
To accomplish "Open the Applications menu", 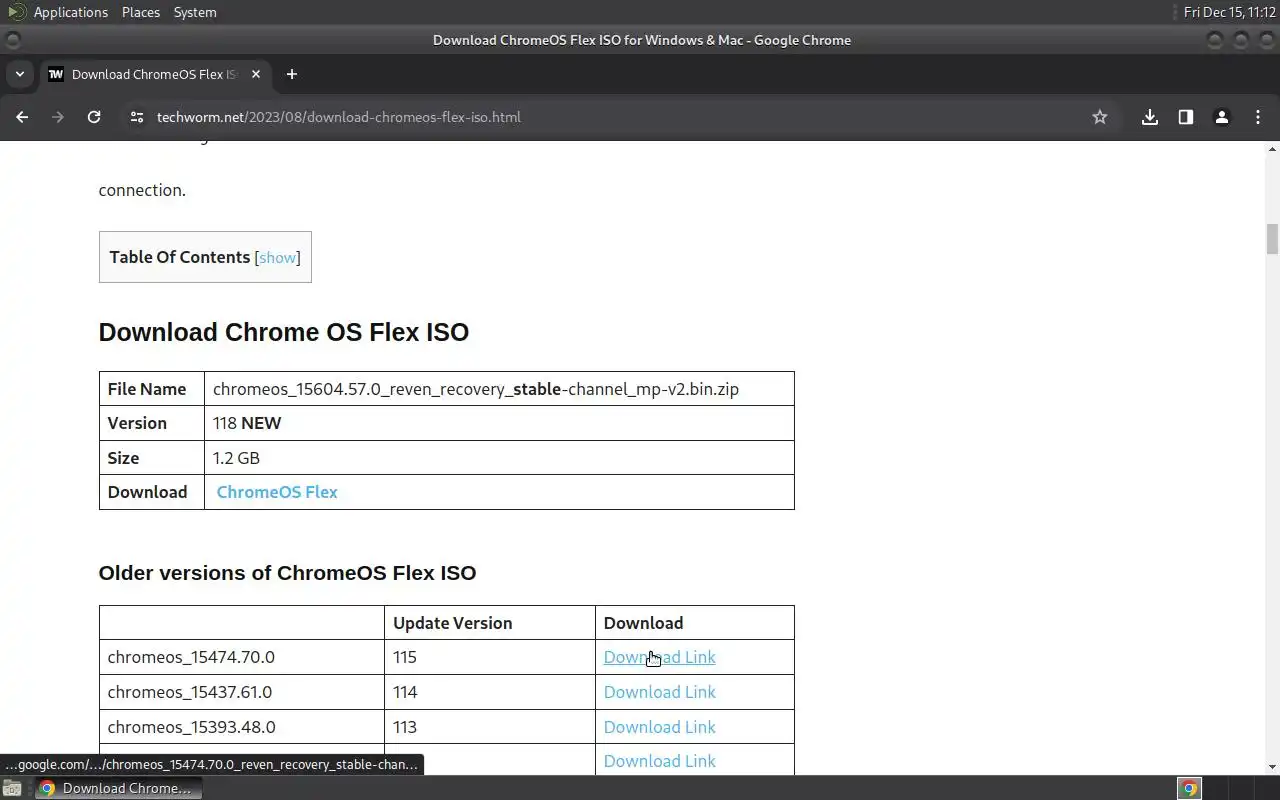I will click(x=70, y=12).
